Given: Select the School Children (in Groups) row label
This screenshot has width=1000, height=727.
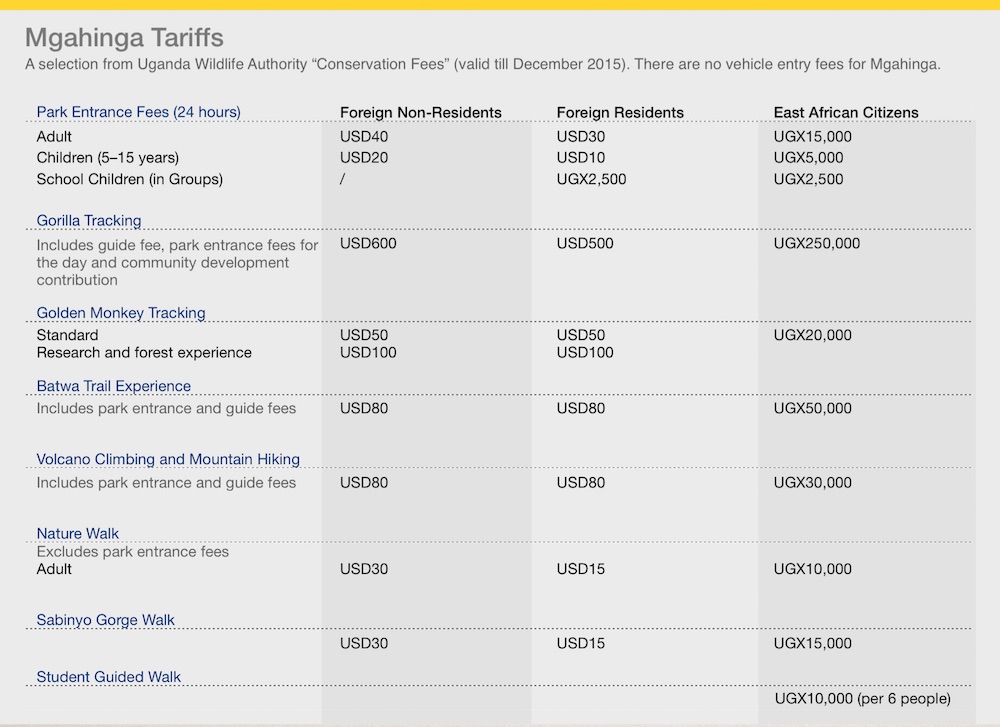Looking at the screenshot, I should point(129,180).
